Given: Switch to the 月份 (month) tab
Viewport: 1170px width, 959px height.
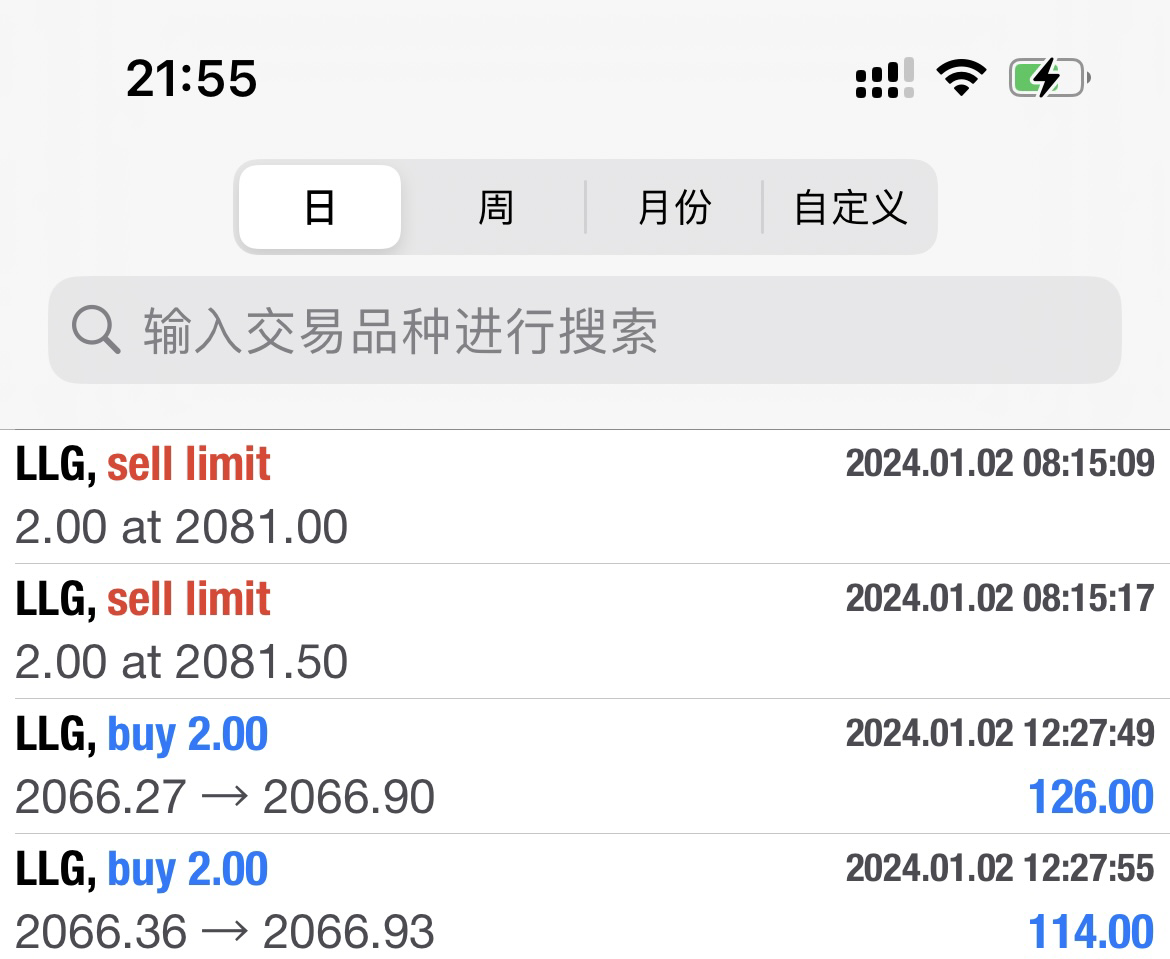Looking at the screenshot, I should pyautogui.click(x=674, y=207).
